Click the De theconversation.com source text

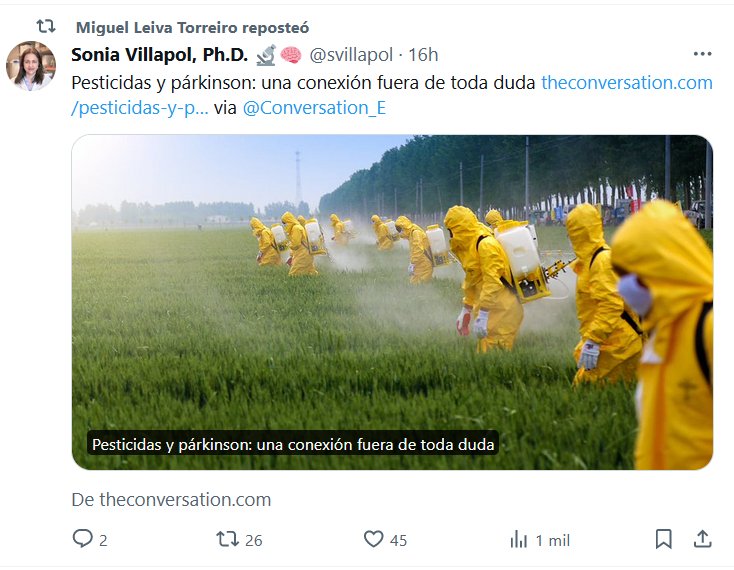171,500
